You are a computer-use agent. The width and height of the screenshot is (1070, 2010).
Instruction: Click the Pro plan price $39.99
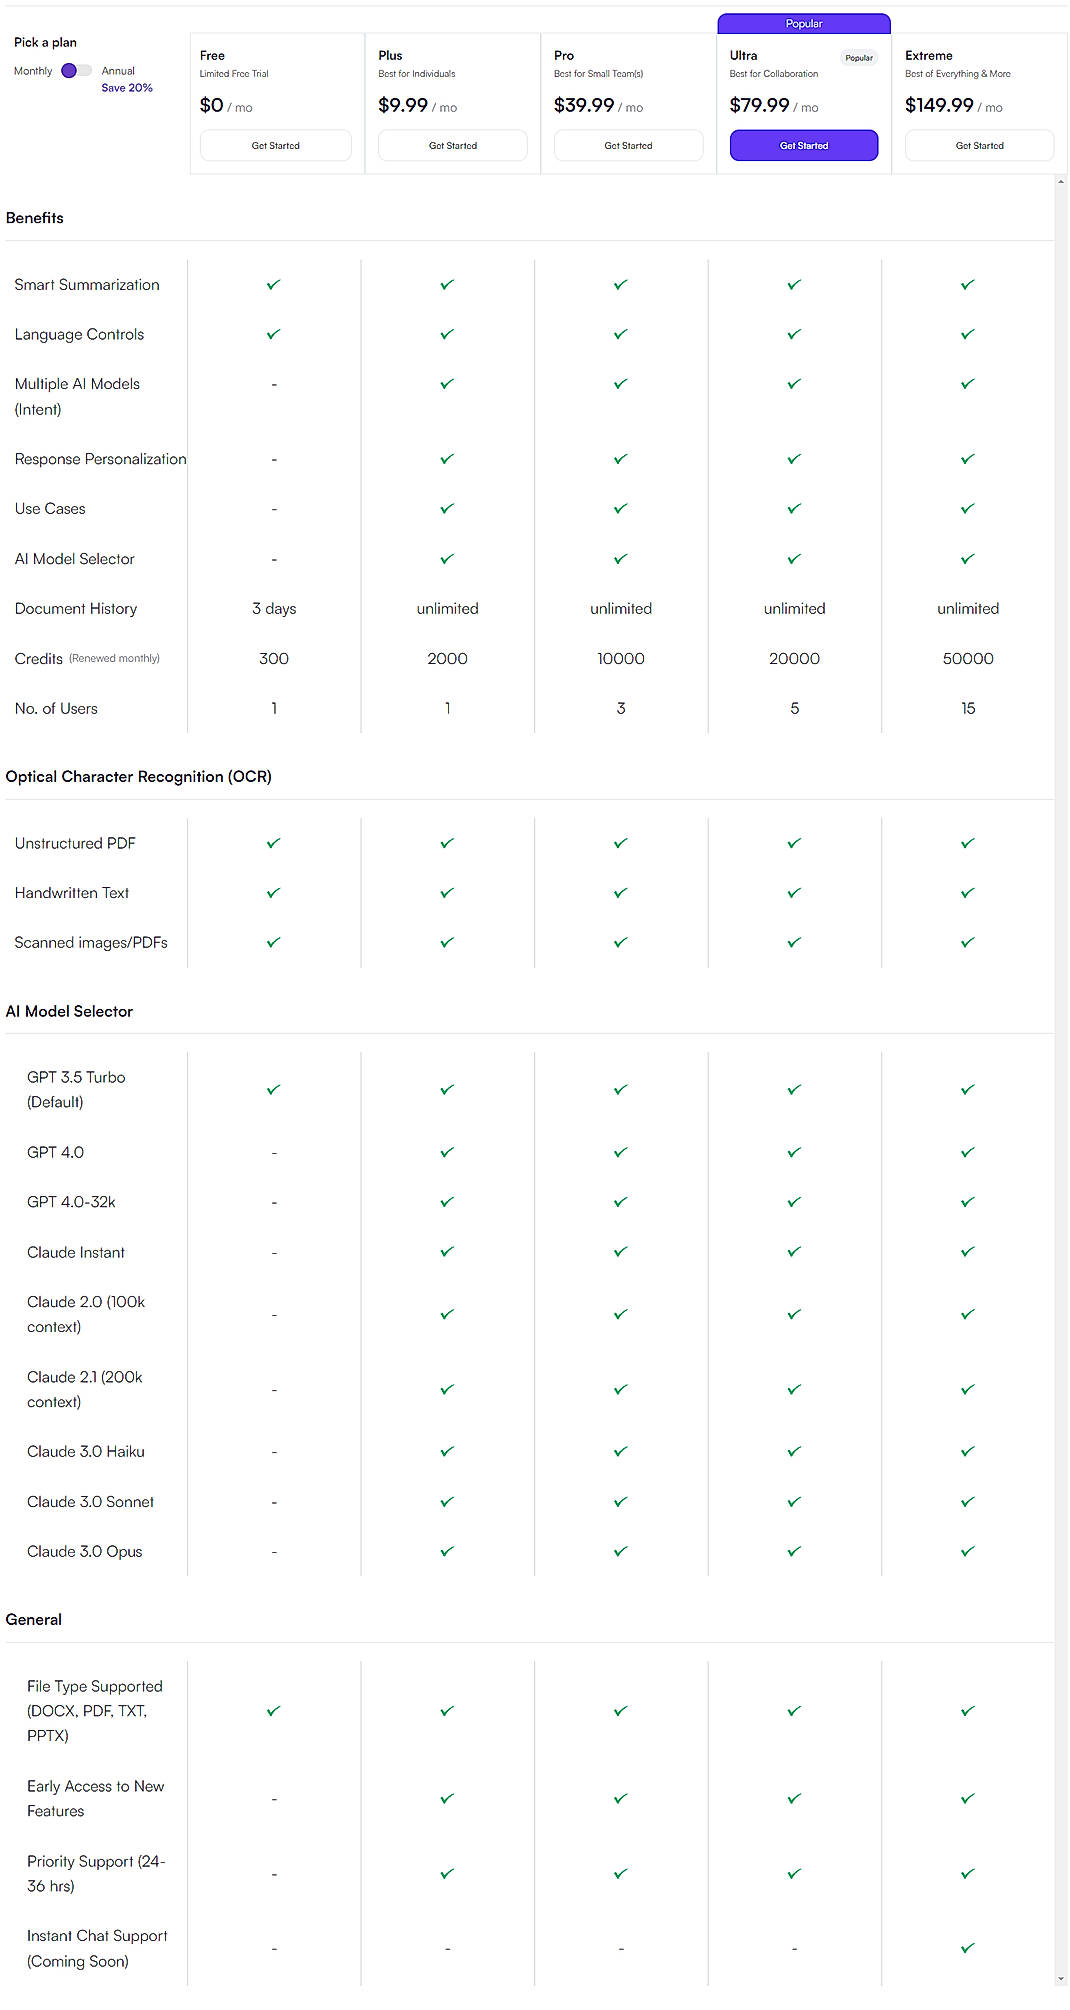(x=585, y=104)
